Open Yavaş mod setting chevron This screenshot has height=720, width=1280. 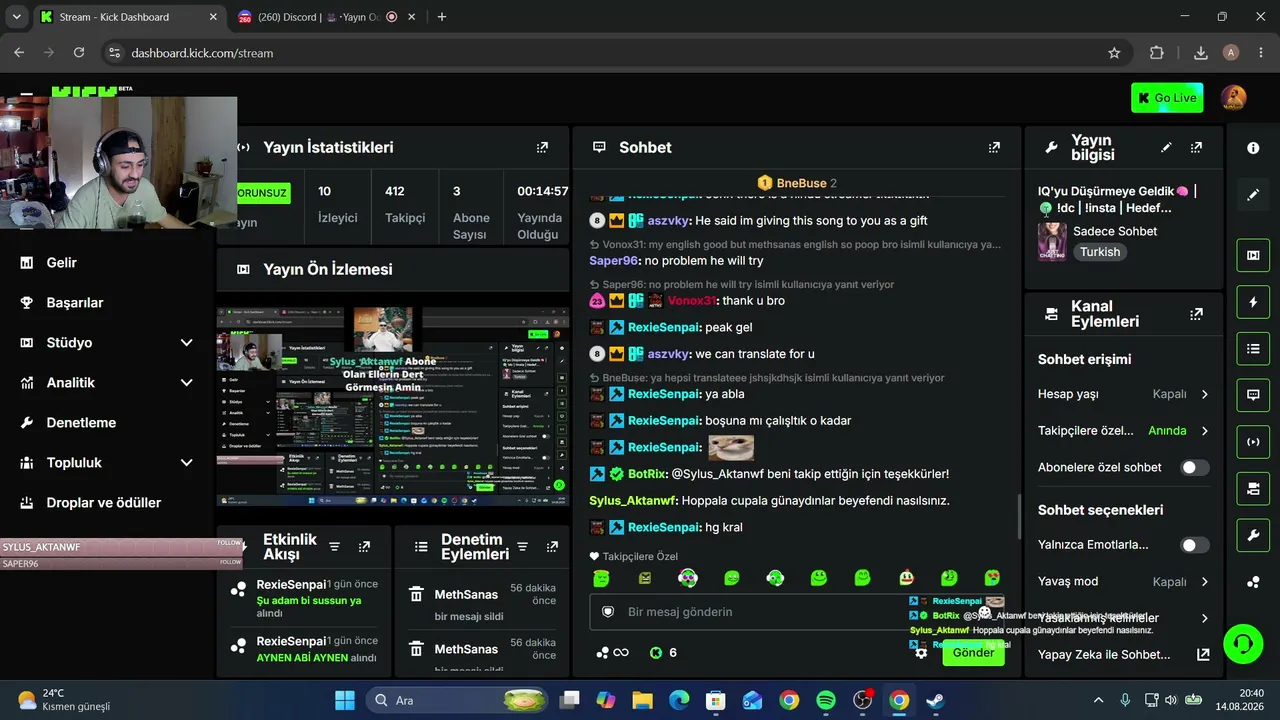1204,582
